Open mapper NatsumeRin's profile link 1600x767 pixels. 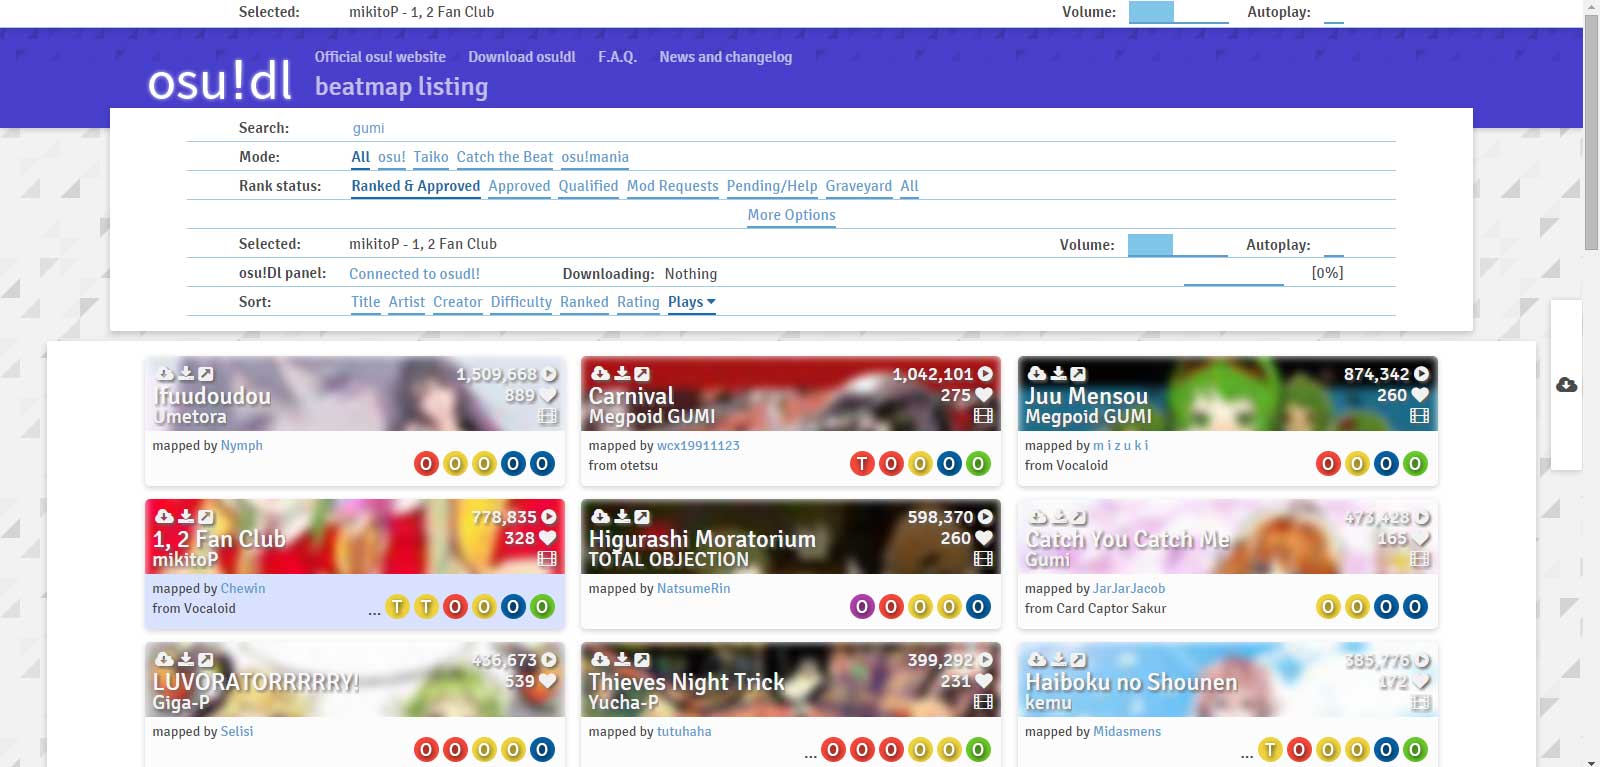pos(694,589)
